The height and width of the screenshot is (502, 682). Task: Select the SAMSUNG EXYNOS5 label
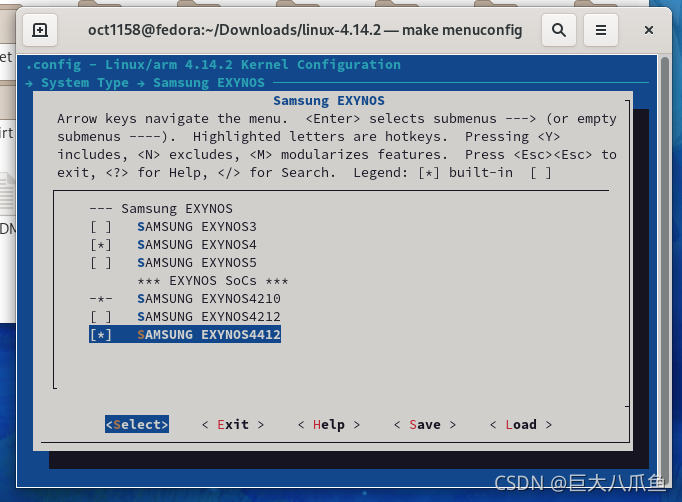coord(197,263)
